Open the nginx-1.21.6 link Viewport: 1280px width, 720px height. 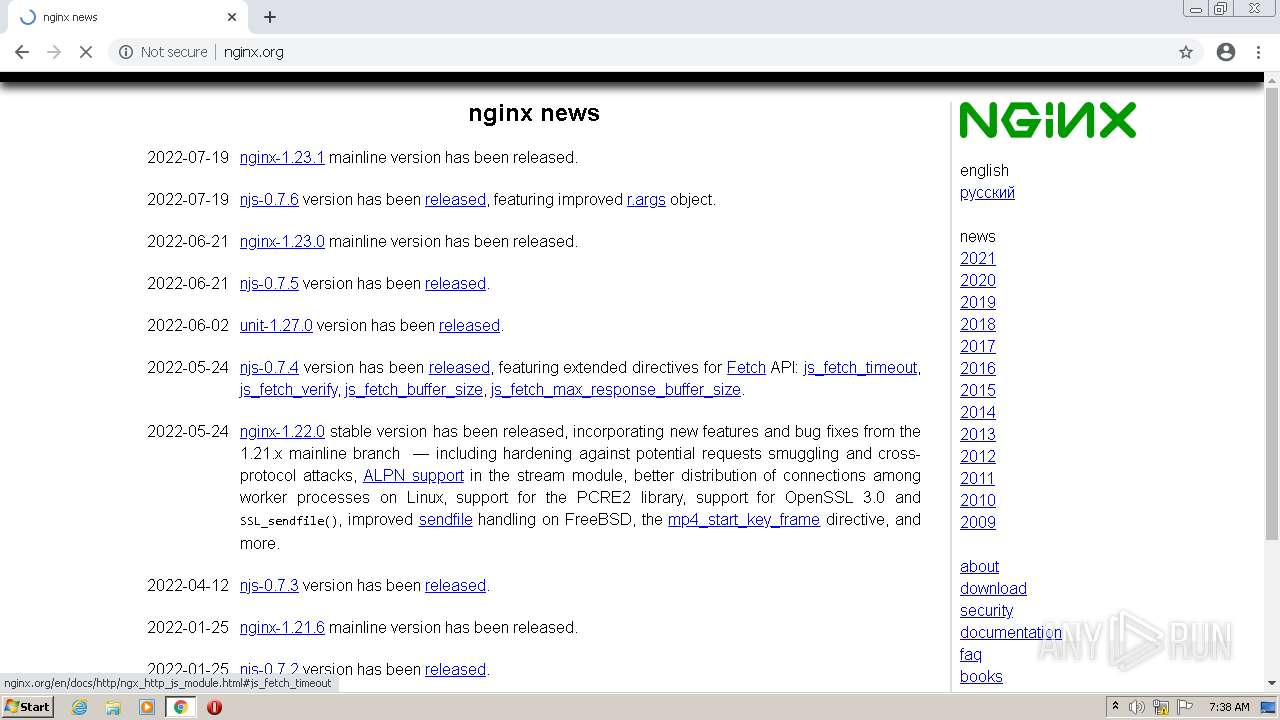282,627
